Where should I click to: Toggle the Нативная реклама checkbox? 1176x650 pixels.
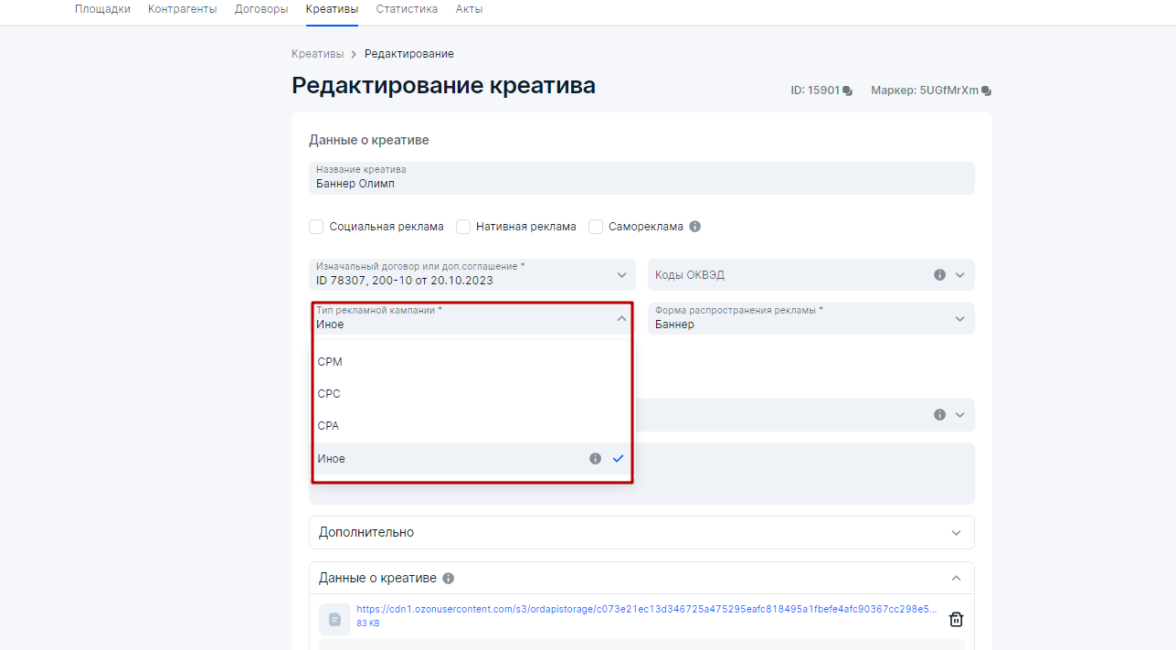click(463, 227)
